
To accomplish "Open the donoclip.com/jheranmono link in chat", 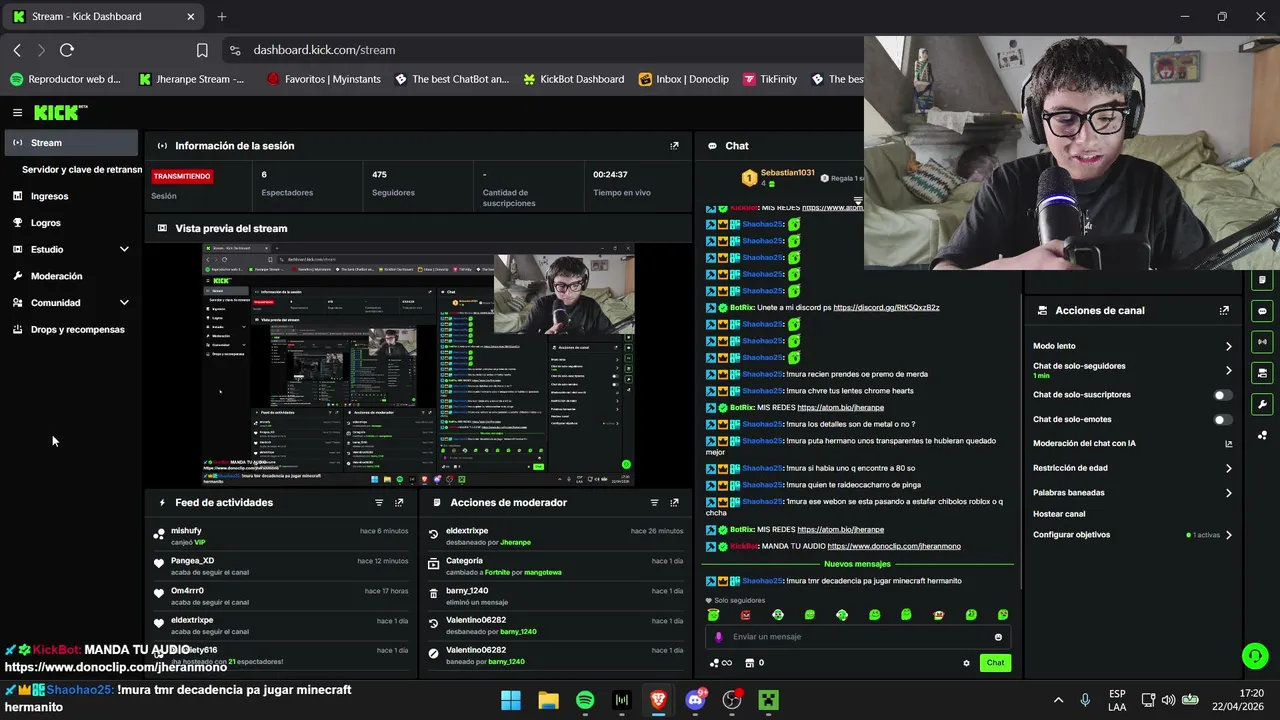I will coord(894,547).
